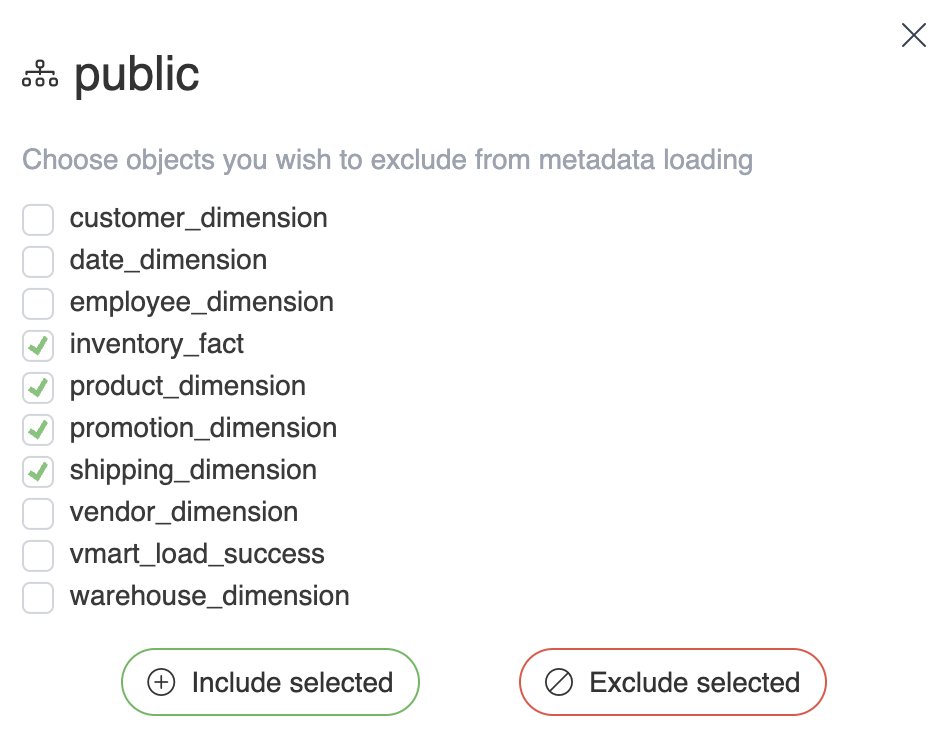Click the plus icon in Include selected
Screen dimensions: 948x740
161,683
